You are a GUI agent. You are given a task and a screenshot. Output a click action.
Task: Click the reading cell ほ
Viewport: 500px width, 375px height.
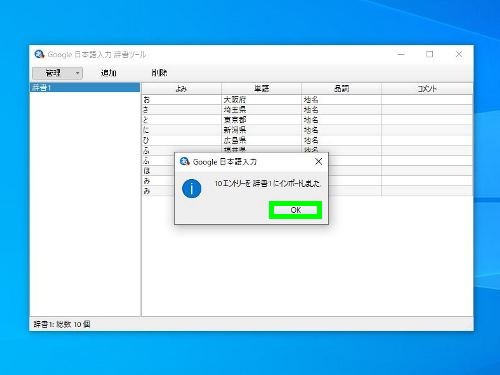pyautogui.click(x=158, y=171)
